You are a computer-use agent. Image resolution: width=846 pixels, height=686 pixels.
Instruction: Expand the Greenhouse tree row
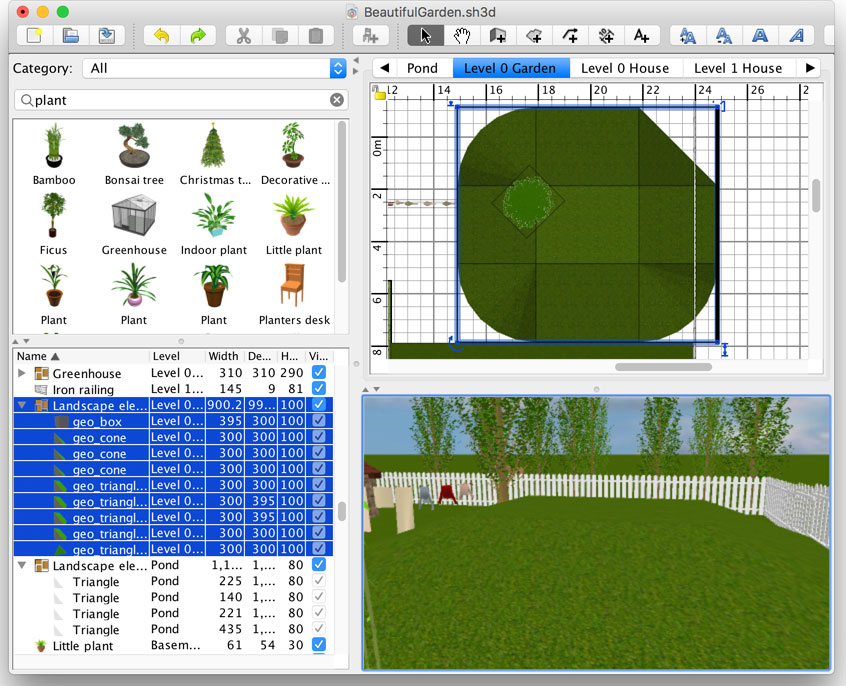[x=23, y=373]
